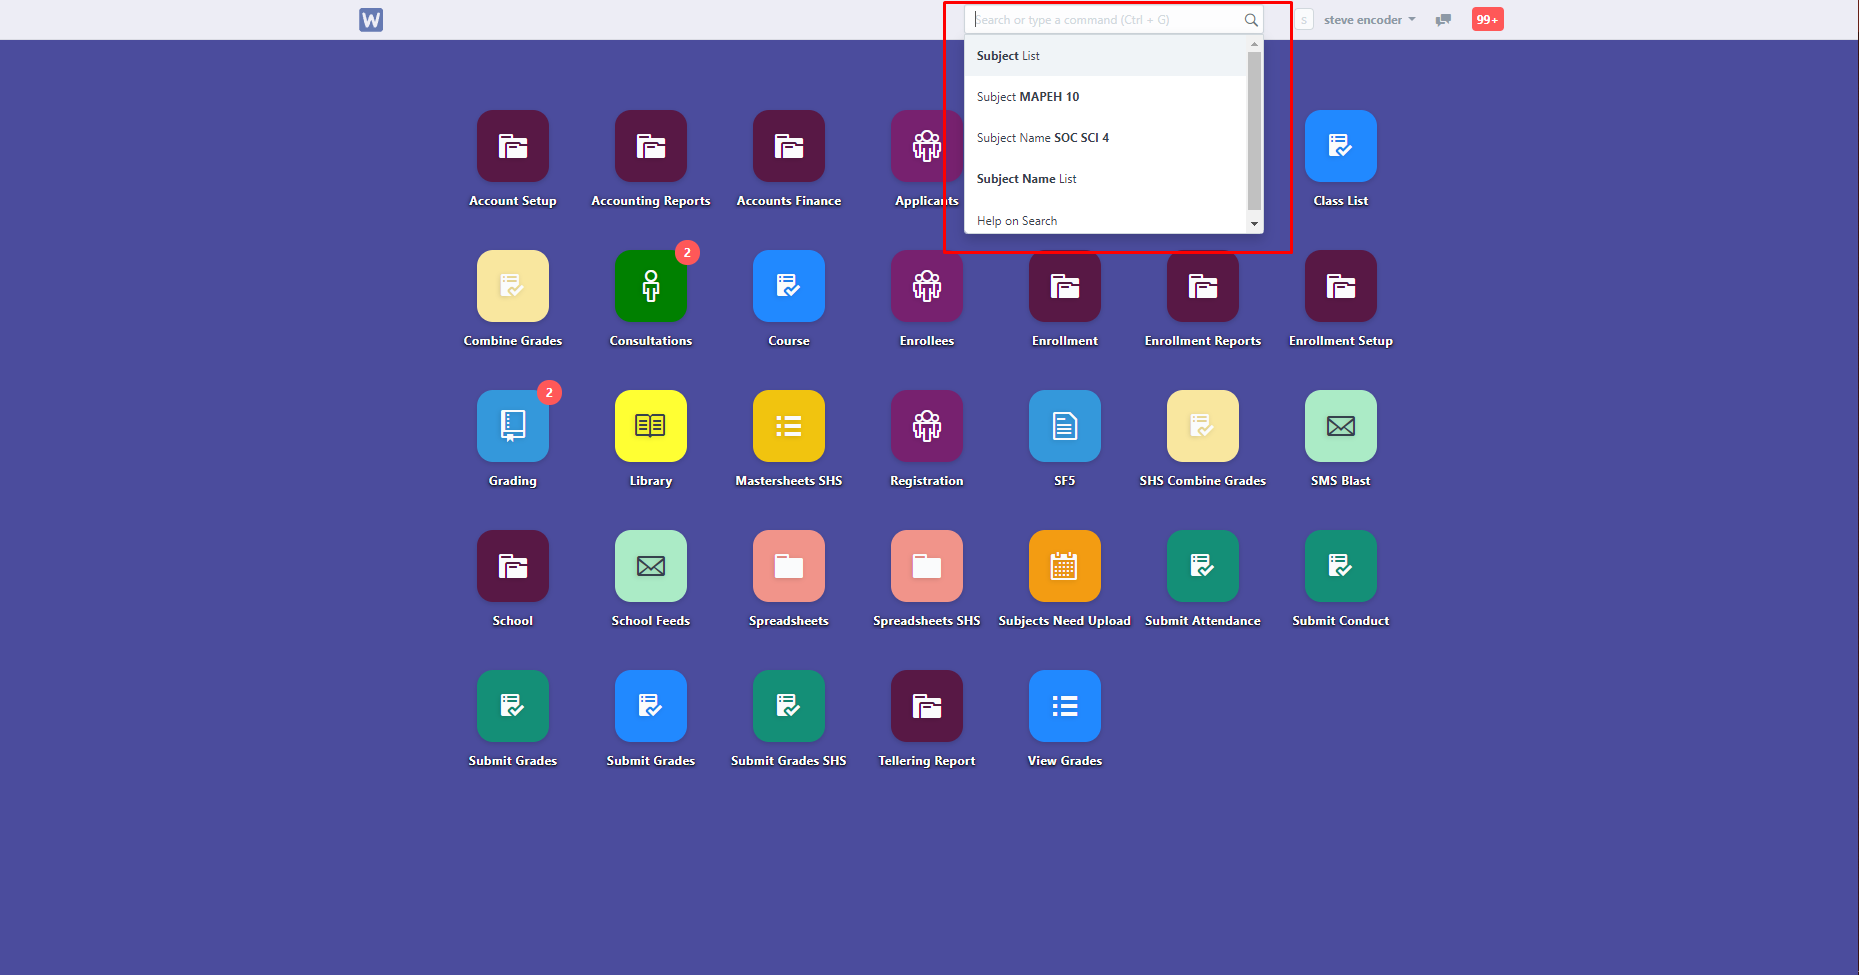Open the School Feeds module
The width and height of the screenshot is (1859, 975).
click(651, 566)
